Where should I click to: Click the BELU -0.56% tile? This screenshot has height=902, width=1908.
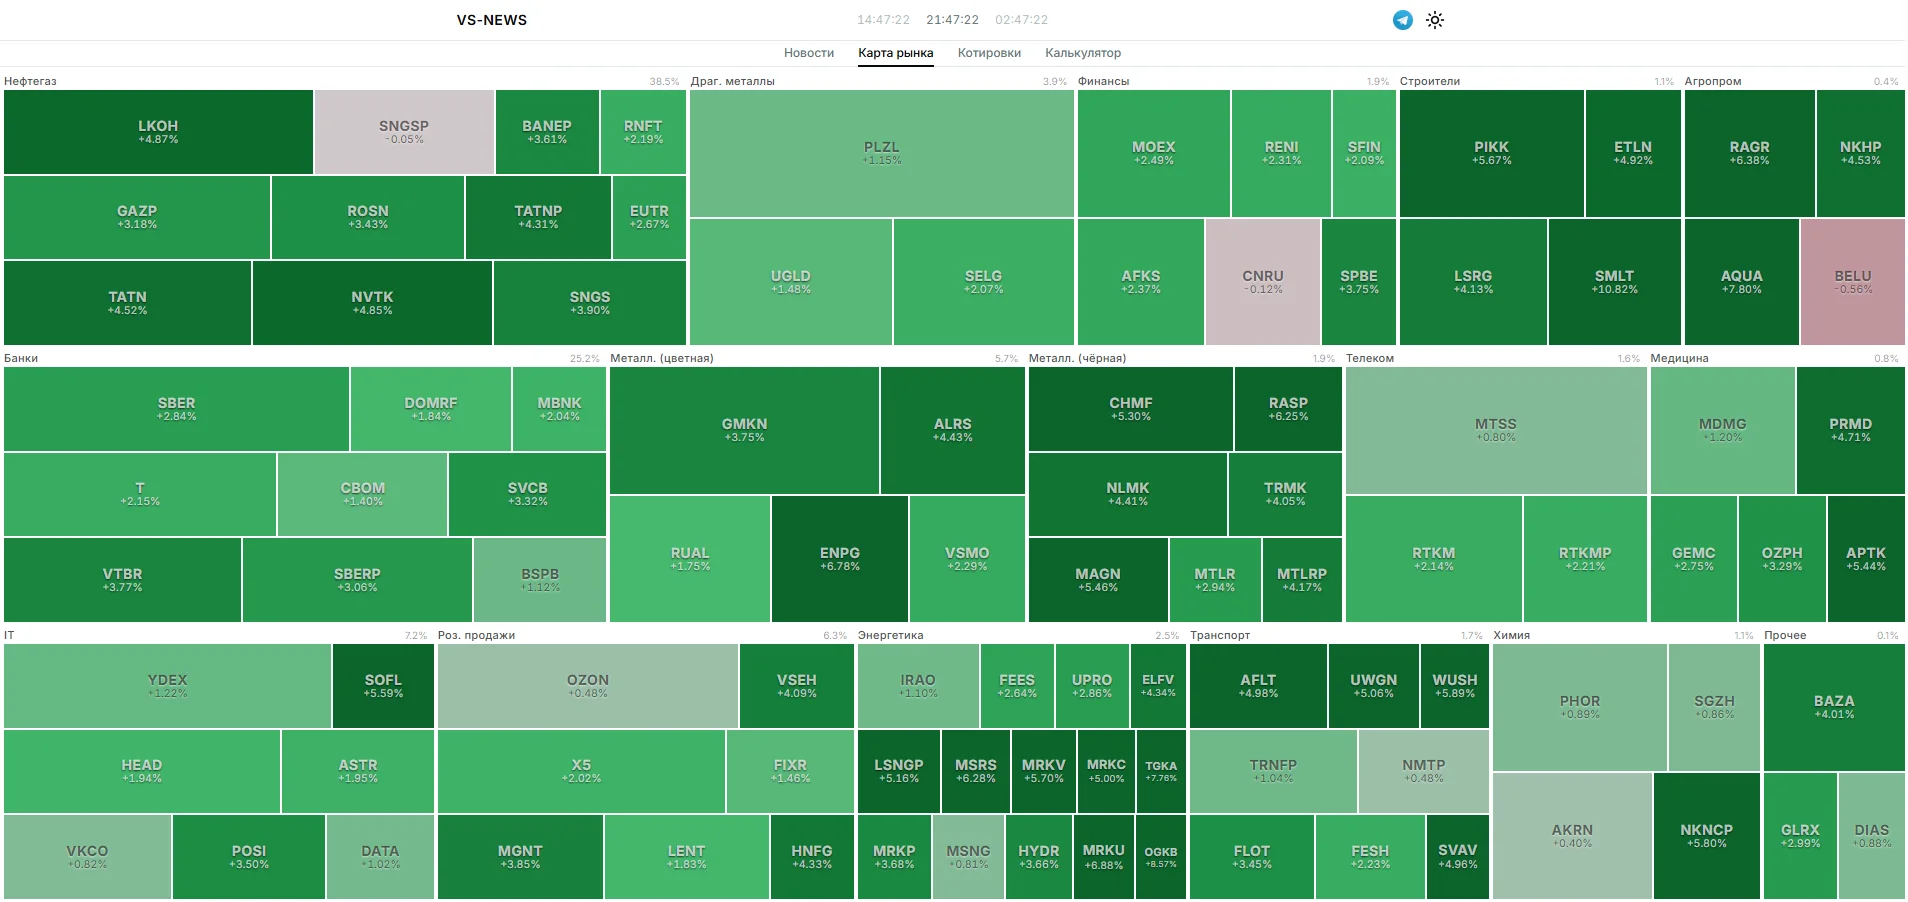tap(1853, 282)
